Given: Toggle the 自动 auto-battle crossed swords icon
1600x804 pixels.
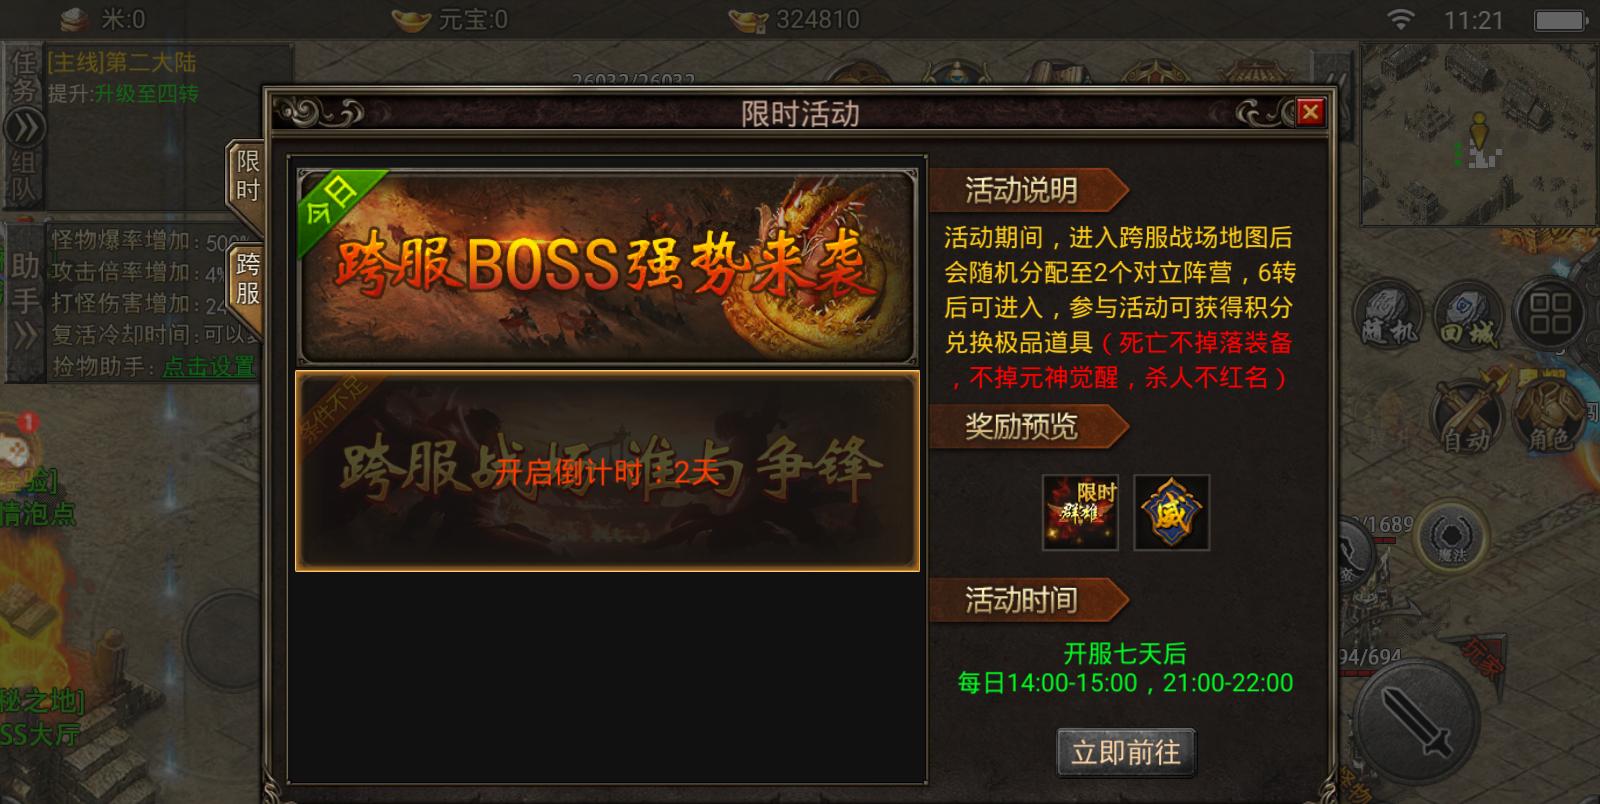Looking at the screenshot, I should click(x=1467, y=413).
